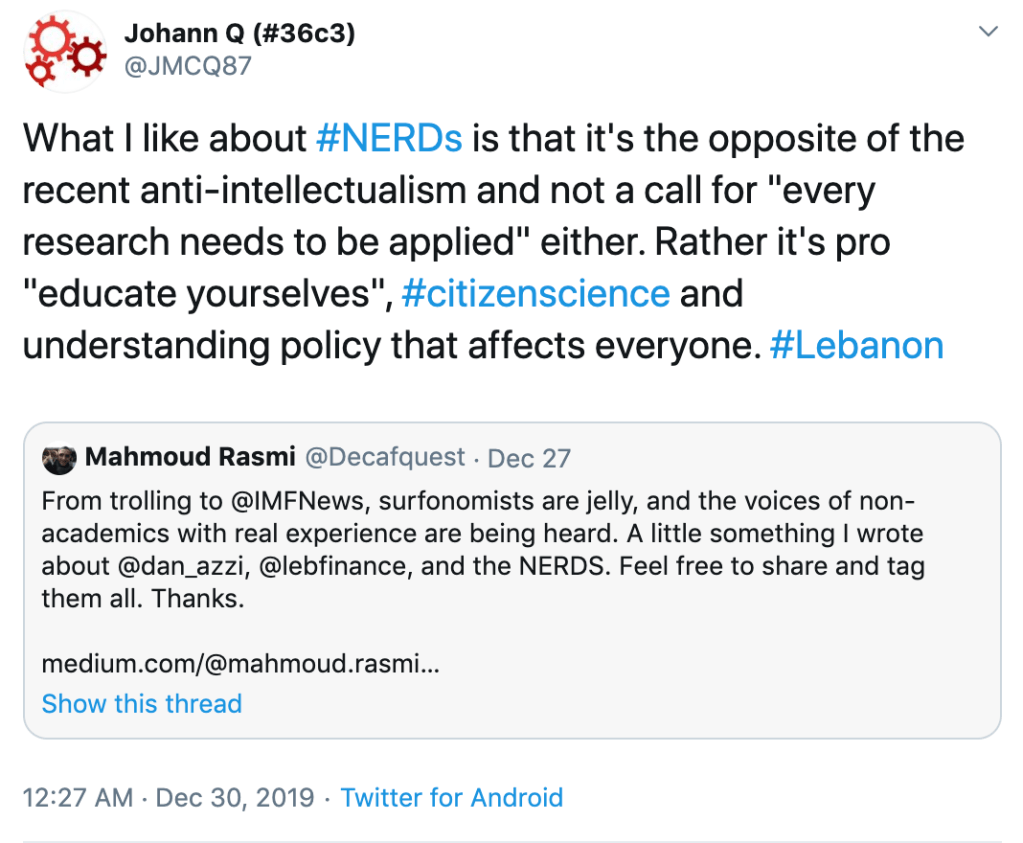
Task: Click "Show this thread"
Action: coord(142,703)
